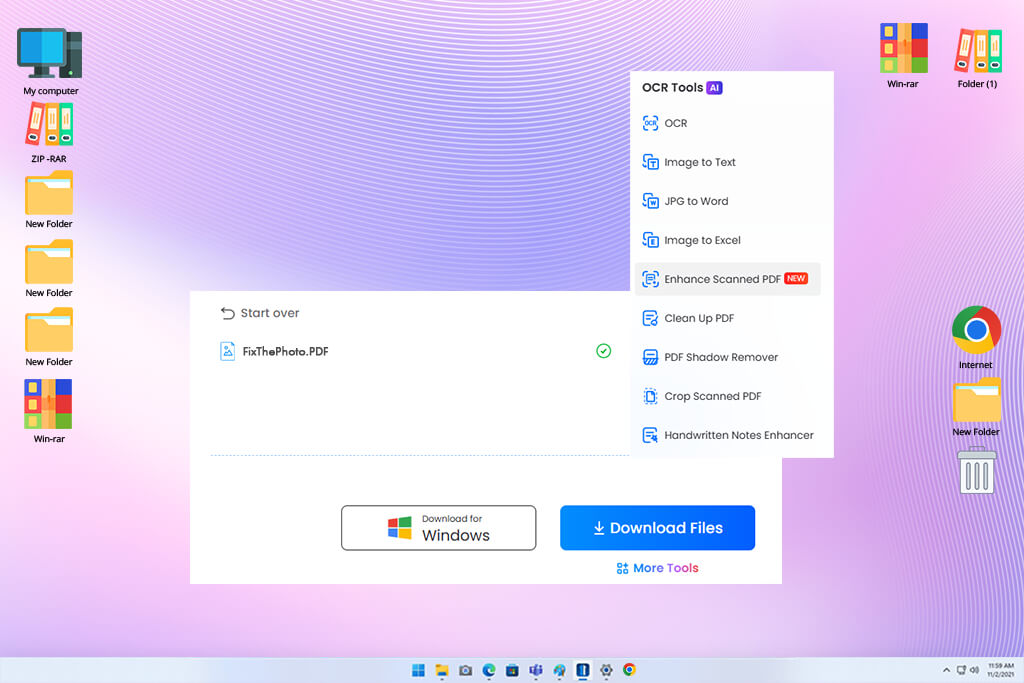Show hidden tray icons chevron
Screen dimensions: 1024x683
(946, 670)
